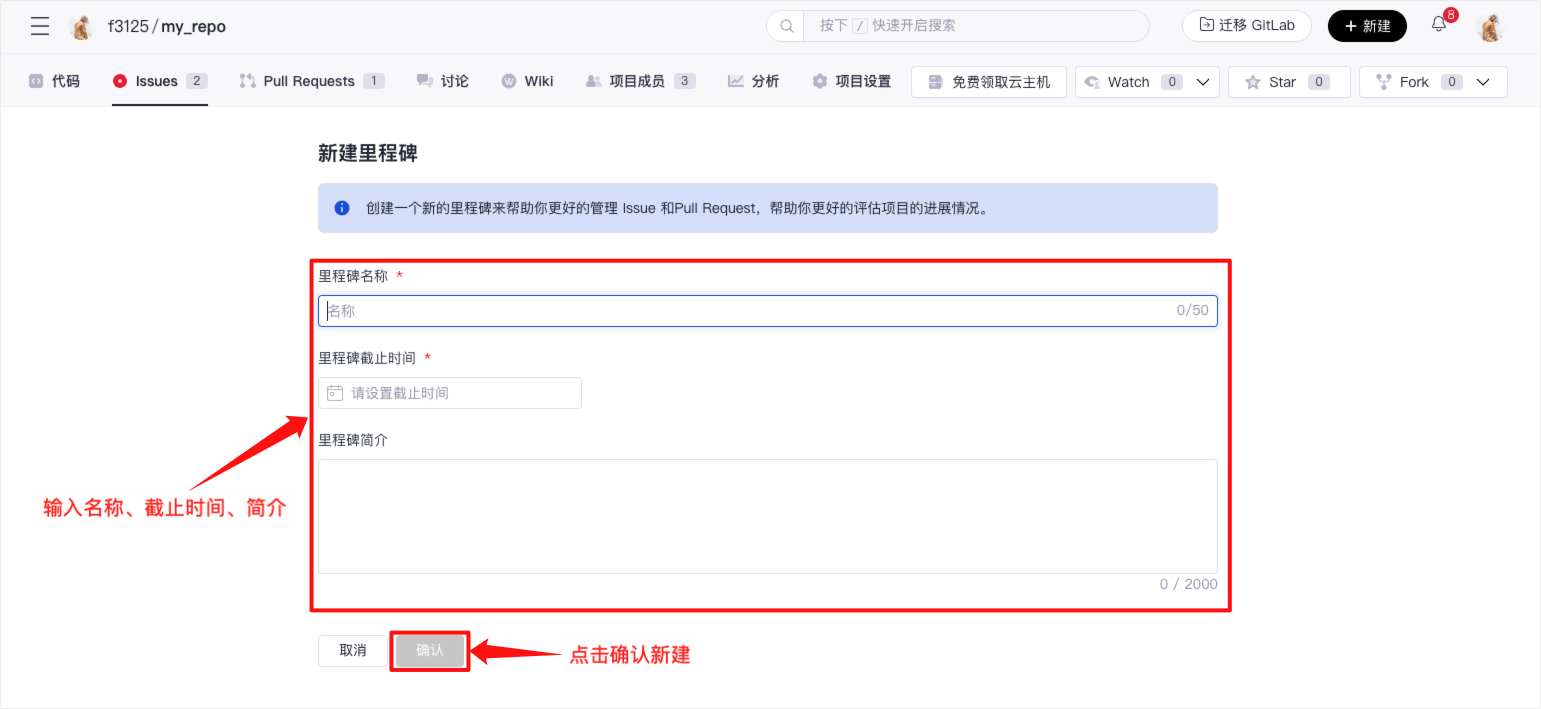Click the 免费领取云主机 server icon button
Image resolution: width=1541 pixels, height=709 pixels.
point(988,82)
